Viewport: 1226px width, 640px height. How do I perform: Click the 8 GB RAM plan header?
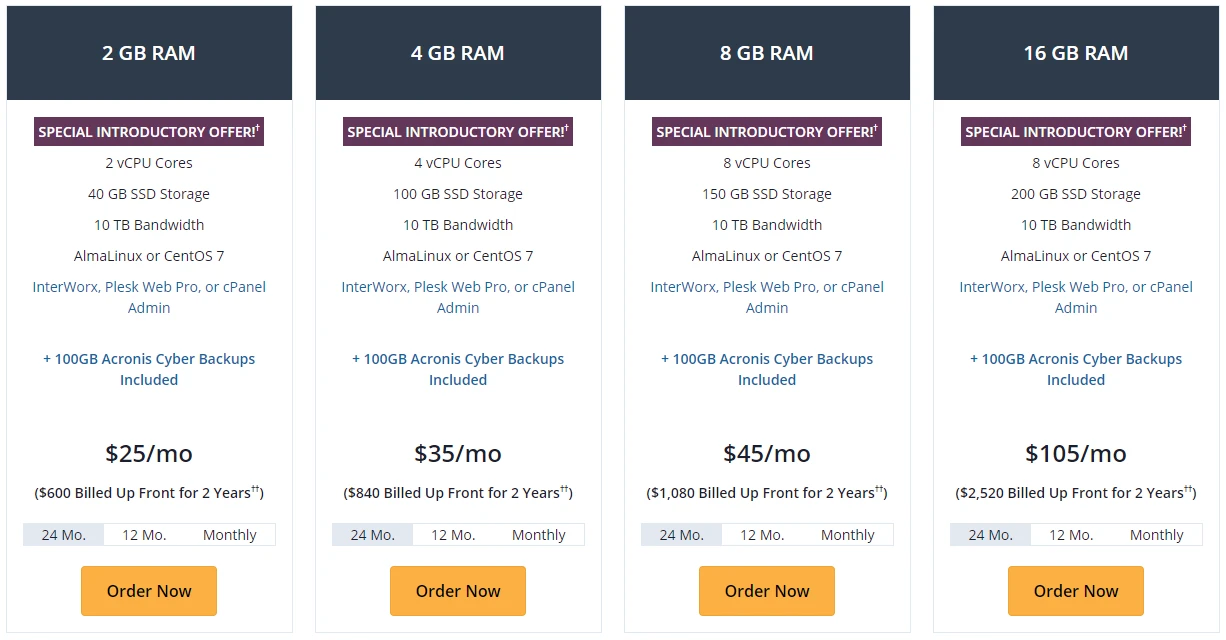point(766,53)
